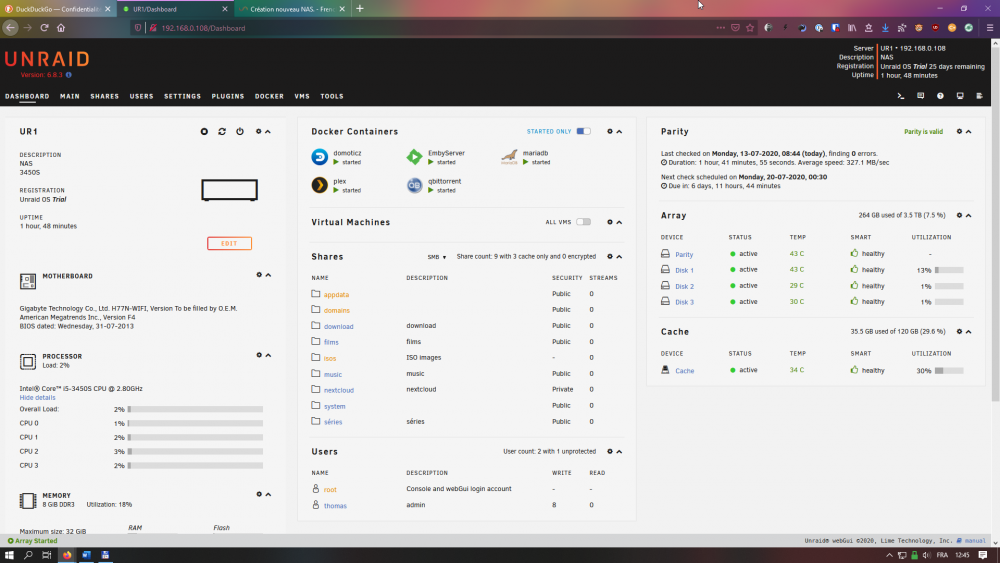This screenshot has height=563, width=1000.
Task: Open UR1 panel settings gear
Action: (259, 131)
